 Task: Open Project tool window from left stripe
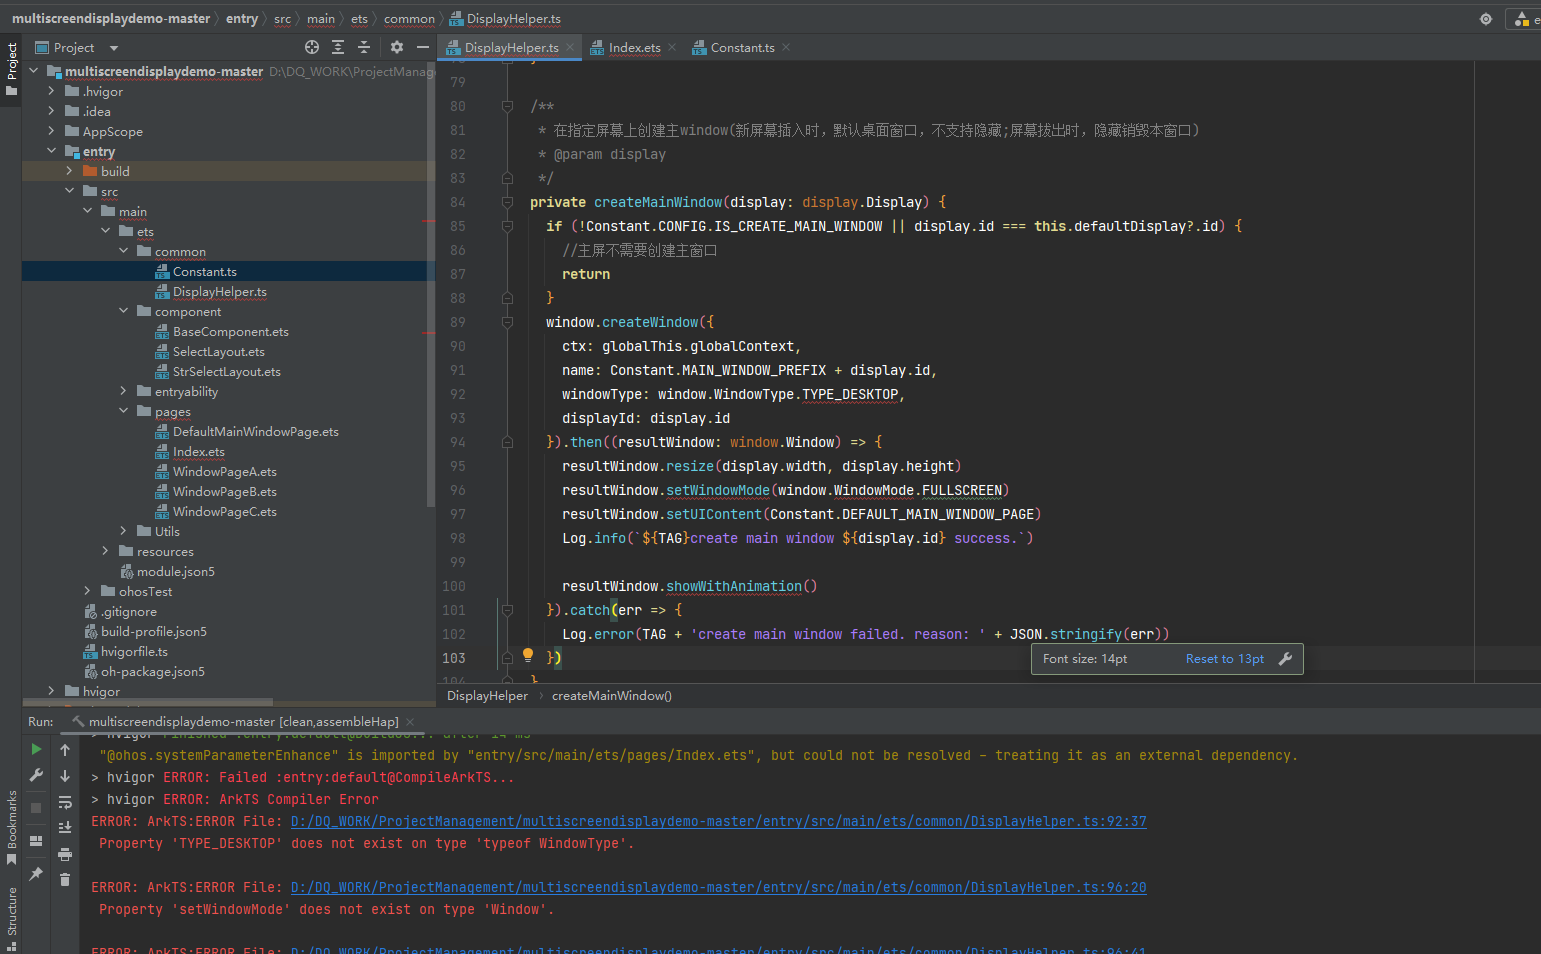click(11, 69)
